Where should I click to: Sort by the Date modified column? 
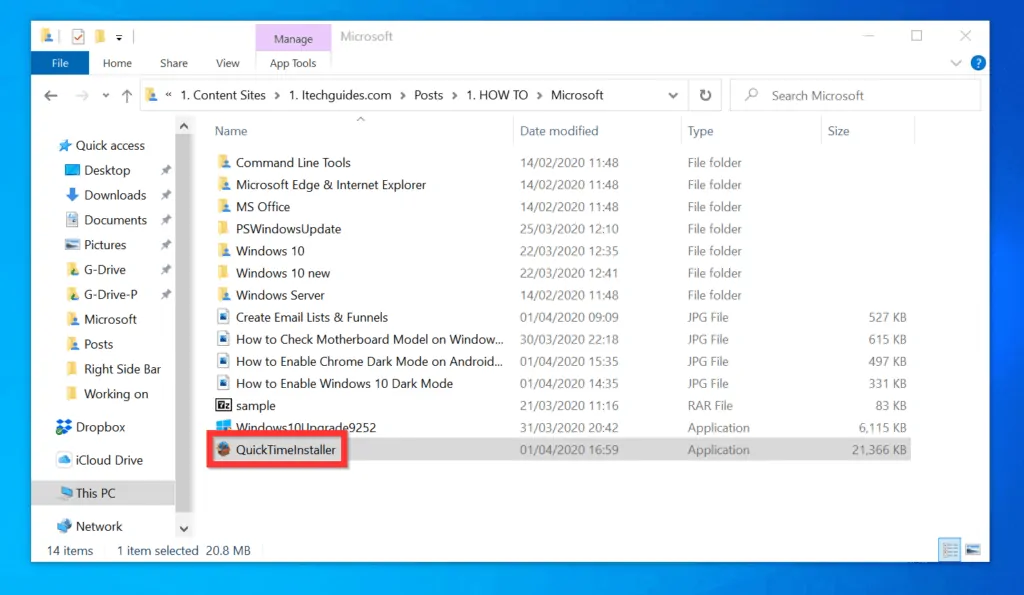click(559, 131)
